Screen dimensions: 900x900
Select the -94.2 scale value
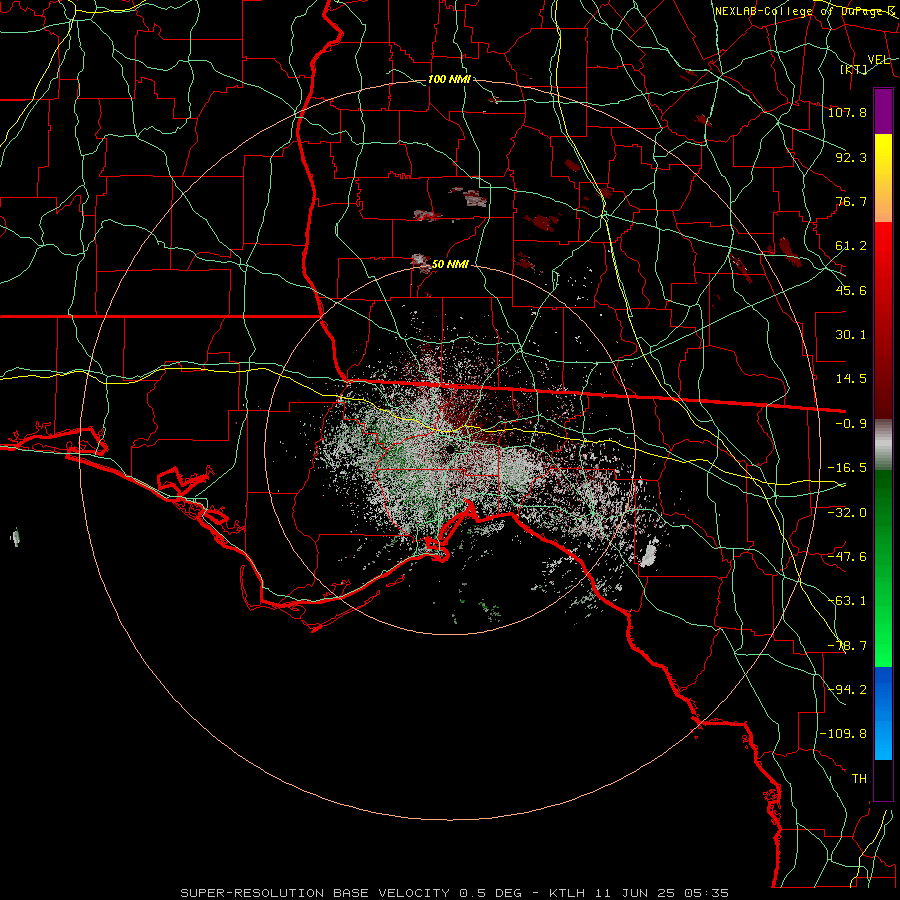pos(847,690)
